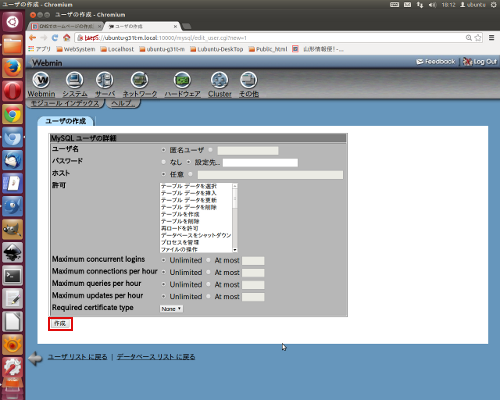The height and width of the screenshot is (400, 500).
Task: Switch to the first browser tab
Action: tap(67, 26)
